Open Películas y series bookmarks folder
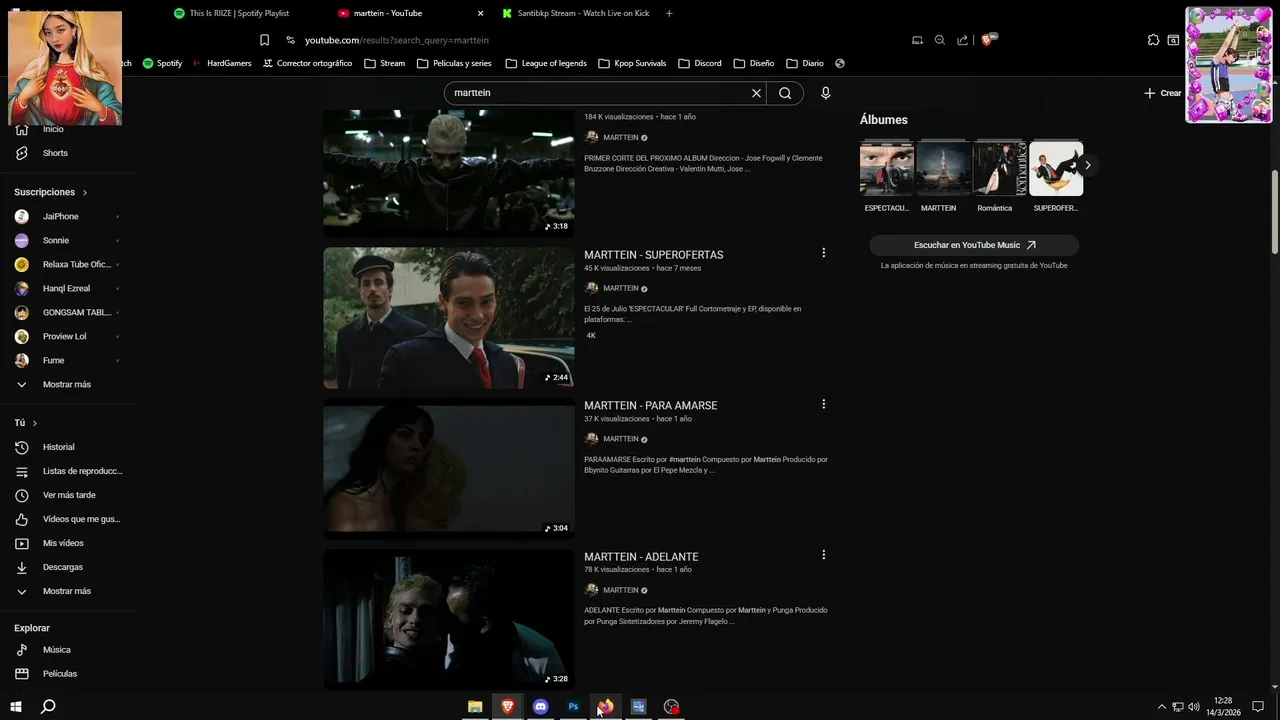The height and width of the screenshot is (720, 1280). 454,63
